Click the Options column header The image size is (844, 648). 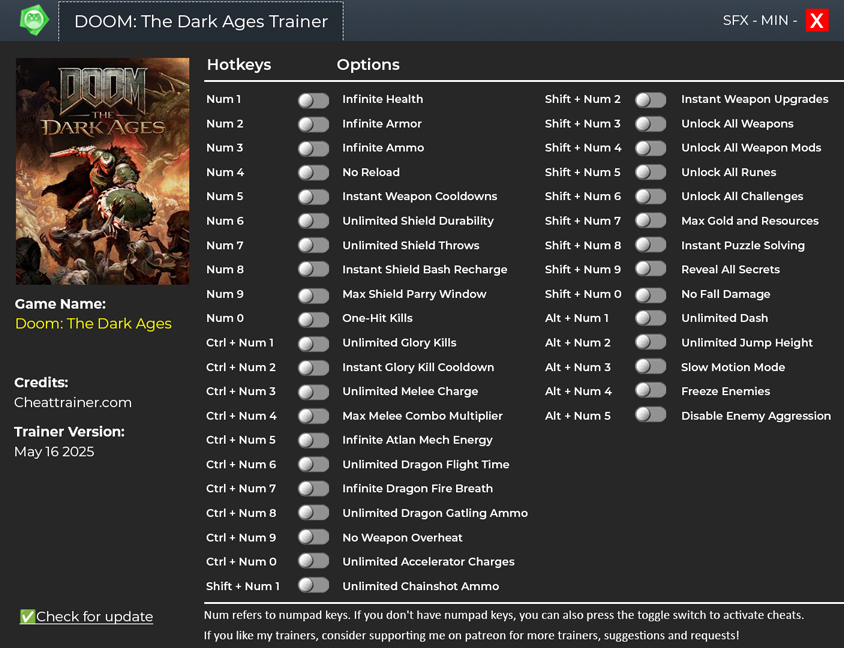(x=368, y=65)
